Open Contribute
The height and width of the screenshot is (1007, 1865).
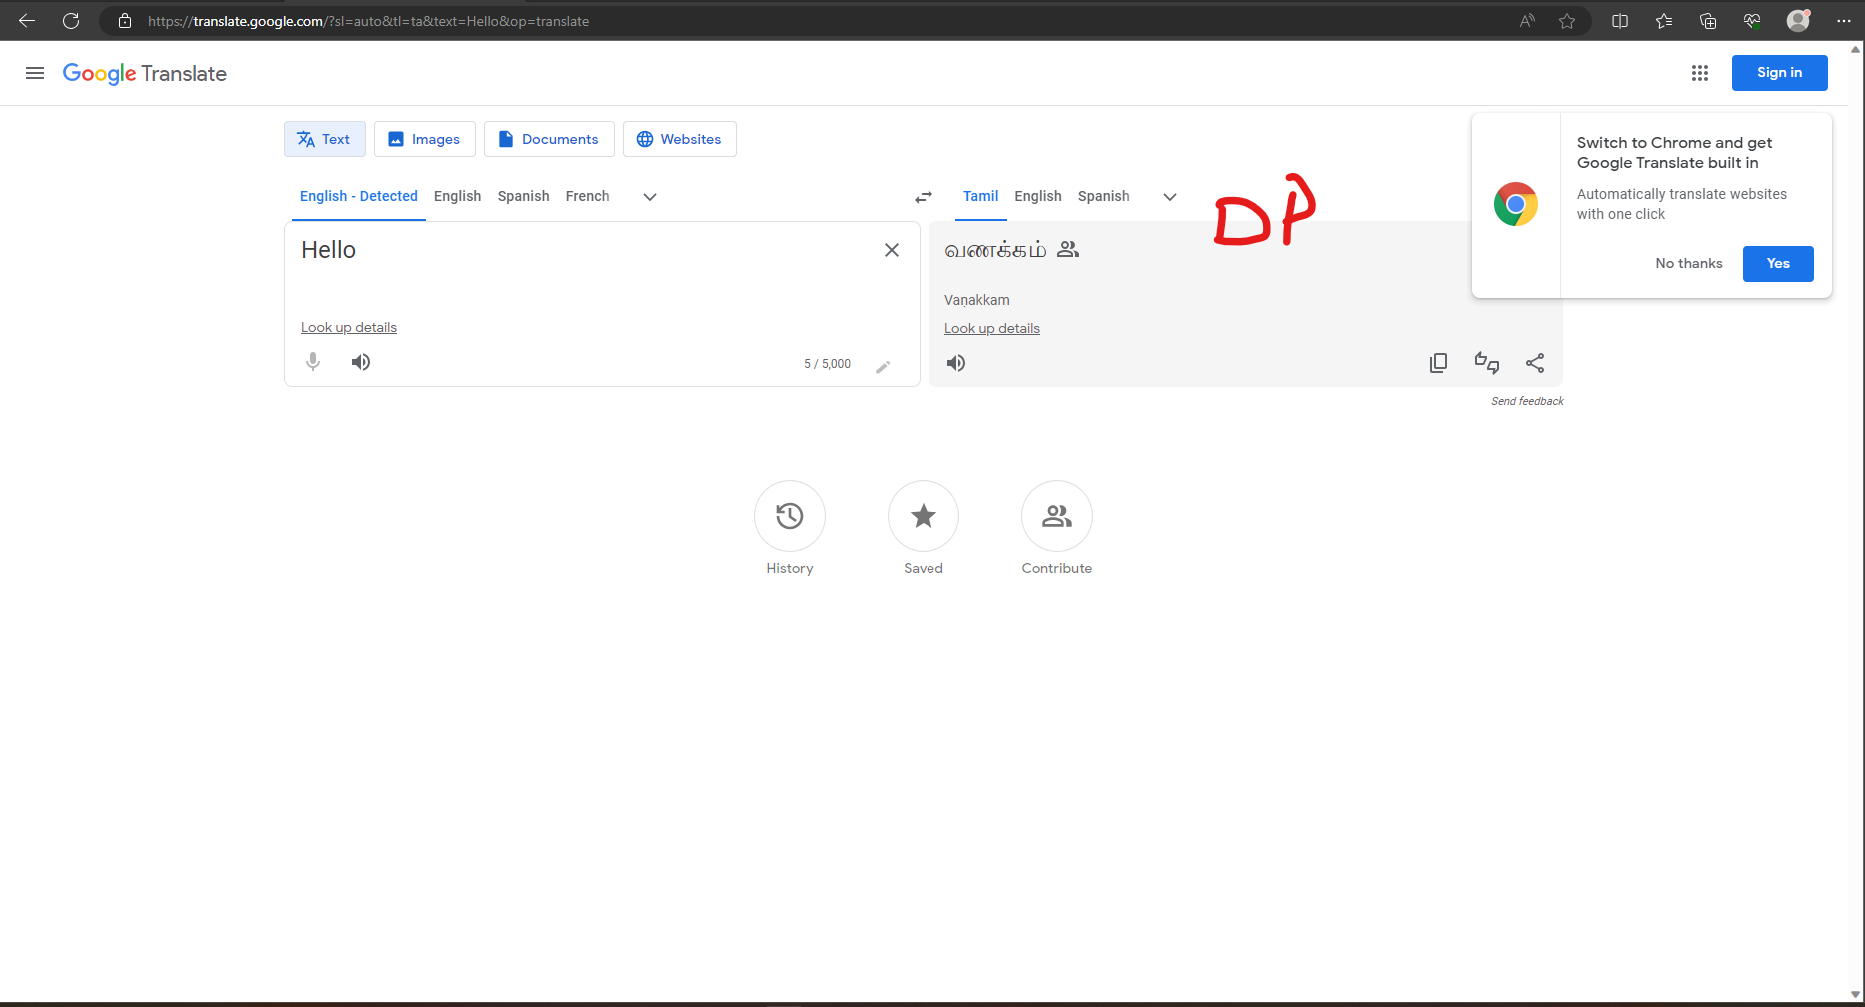coord(1056,516)
